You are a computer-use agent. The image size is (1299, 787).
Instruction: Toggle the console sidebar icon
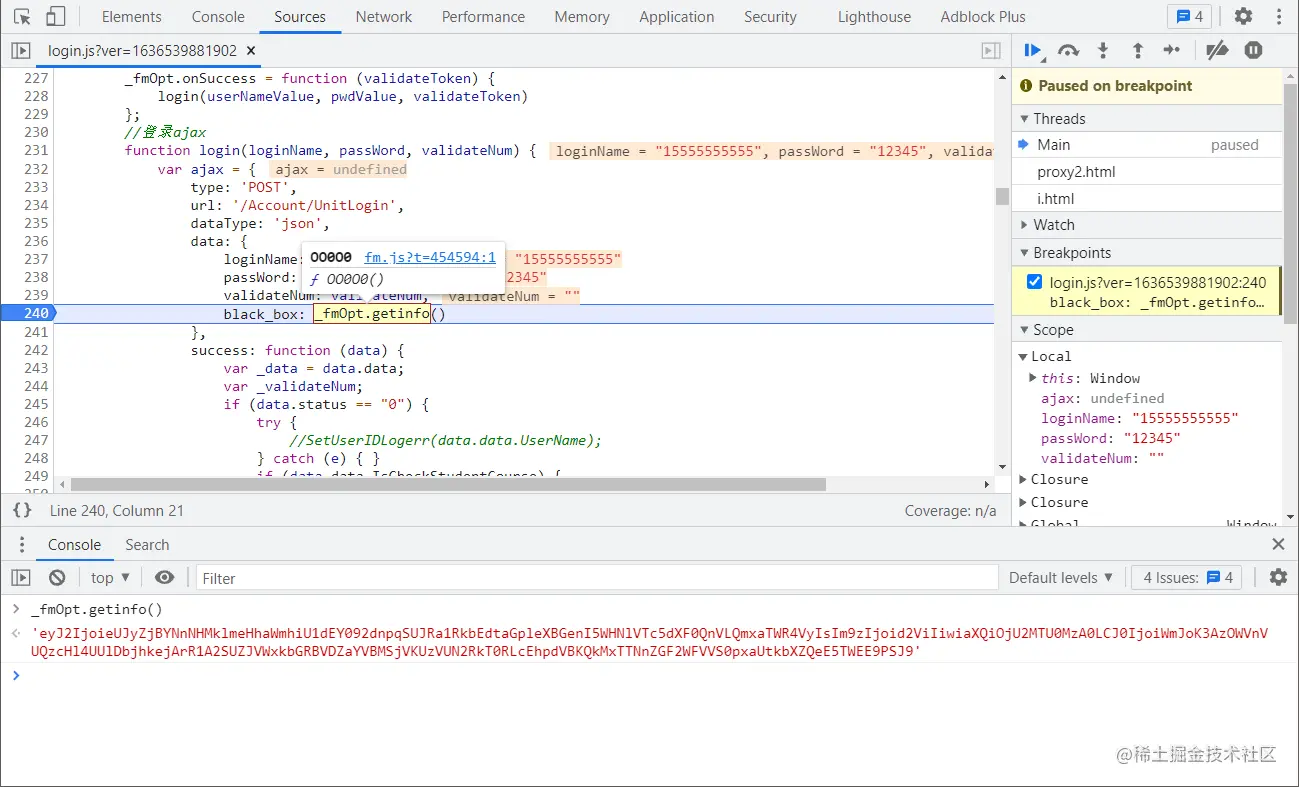point(21,578)
